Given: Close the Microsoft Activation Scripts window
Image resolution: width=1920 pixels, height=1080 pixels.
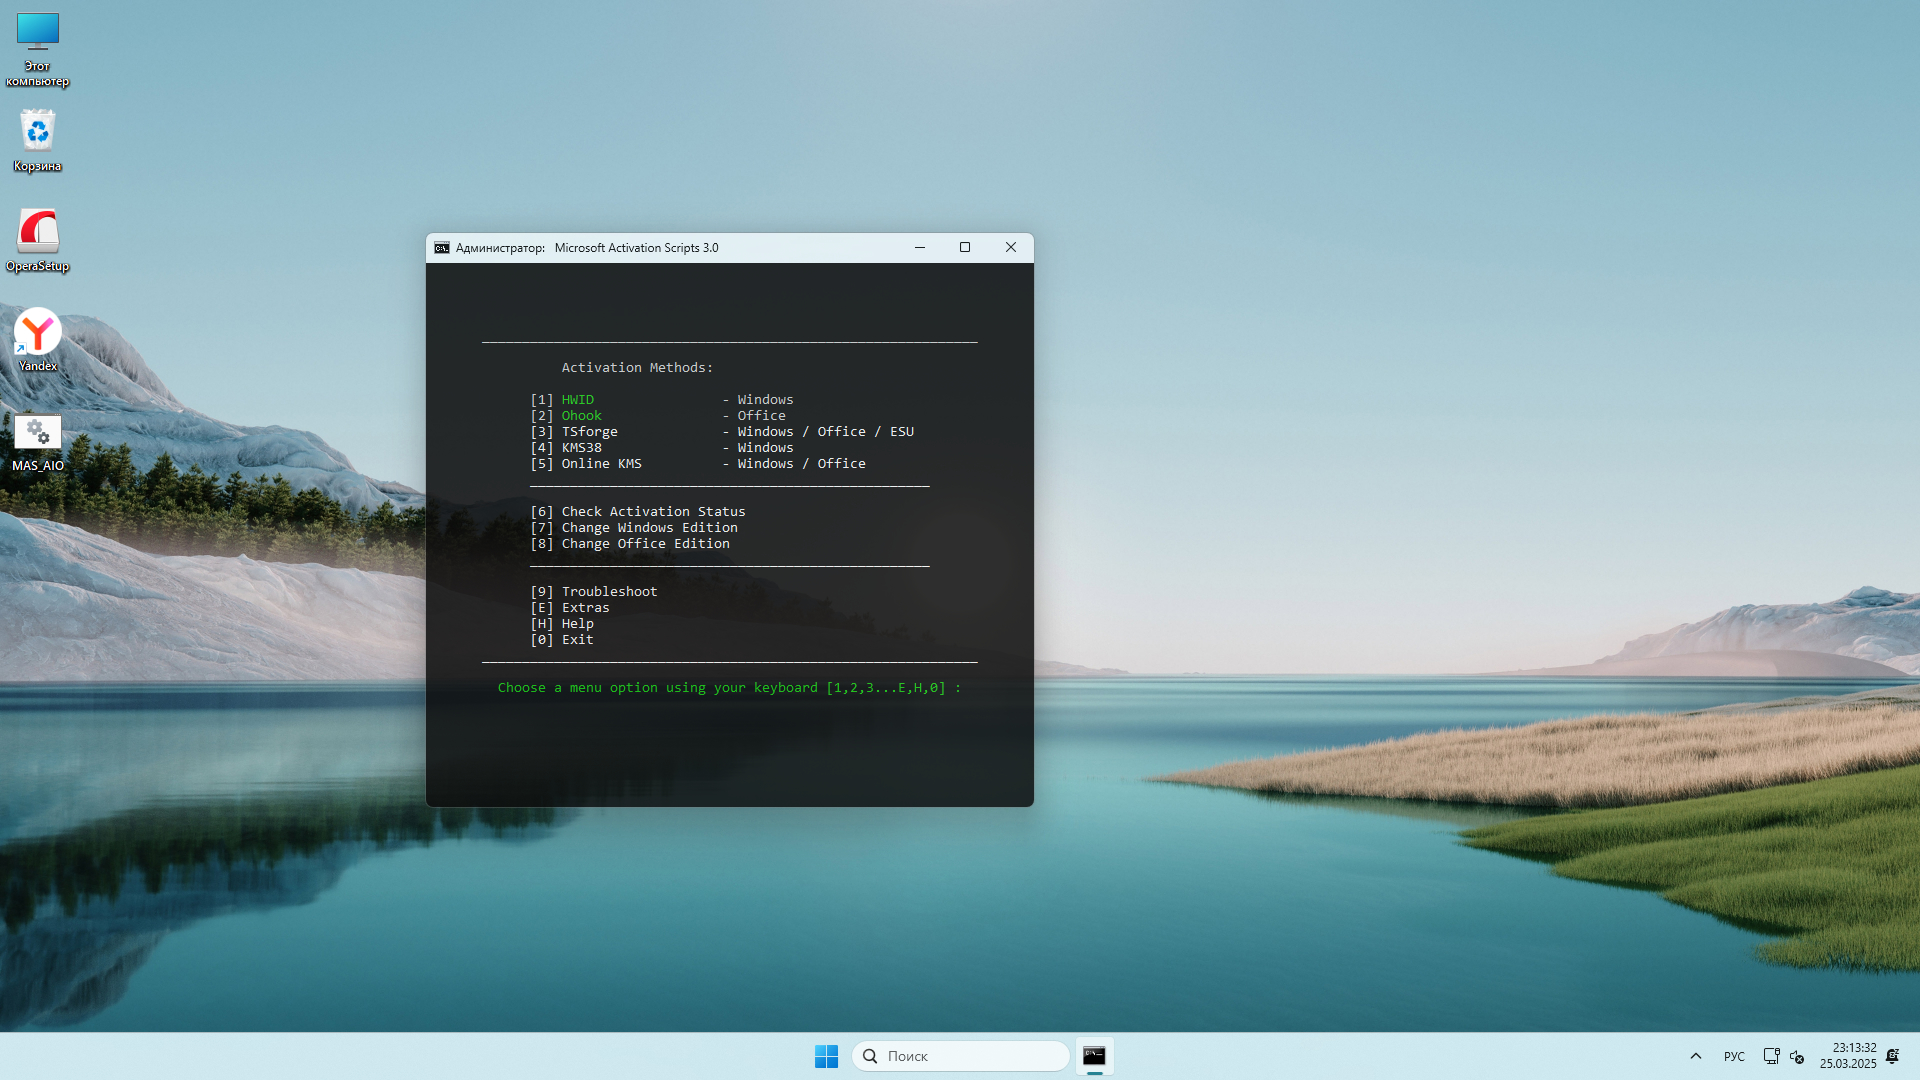Looking at the screenshot, I should pyautogui.click(x=1011, y=248).
